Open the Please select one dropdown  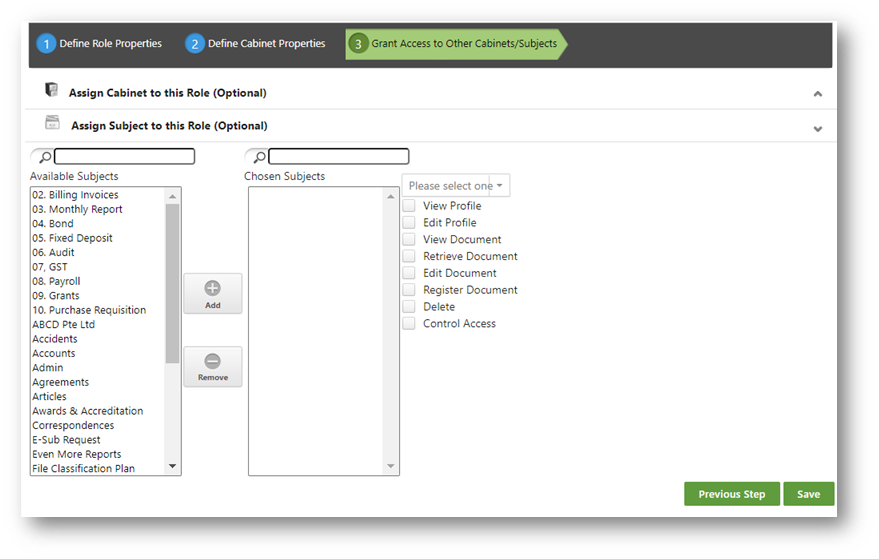pos(456,186)
